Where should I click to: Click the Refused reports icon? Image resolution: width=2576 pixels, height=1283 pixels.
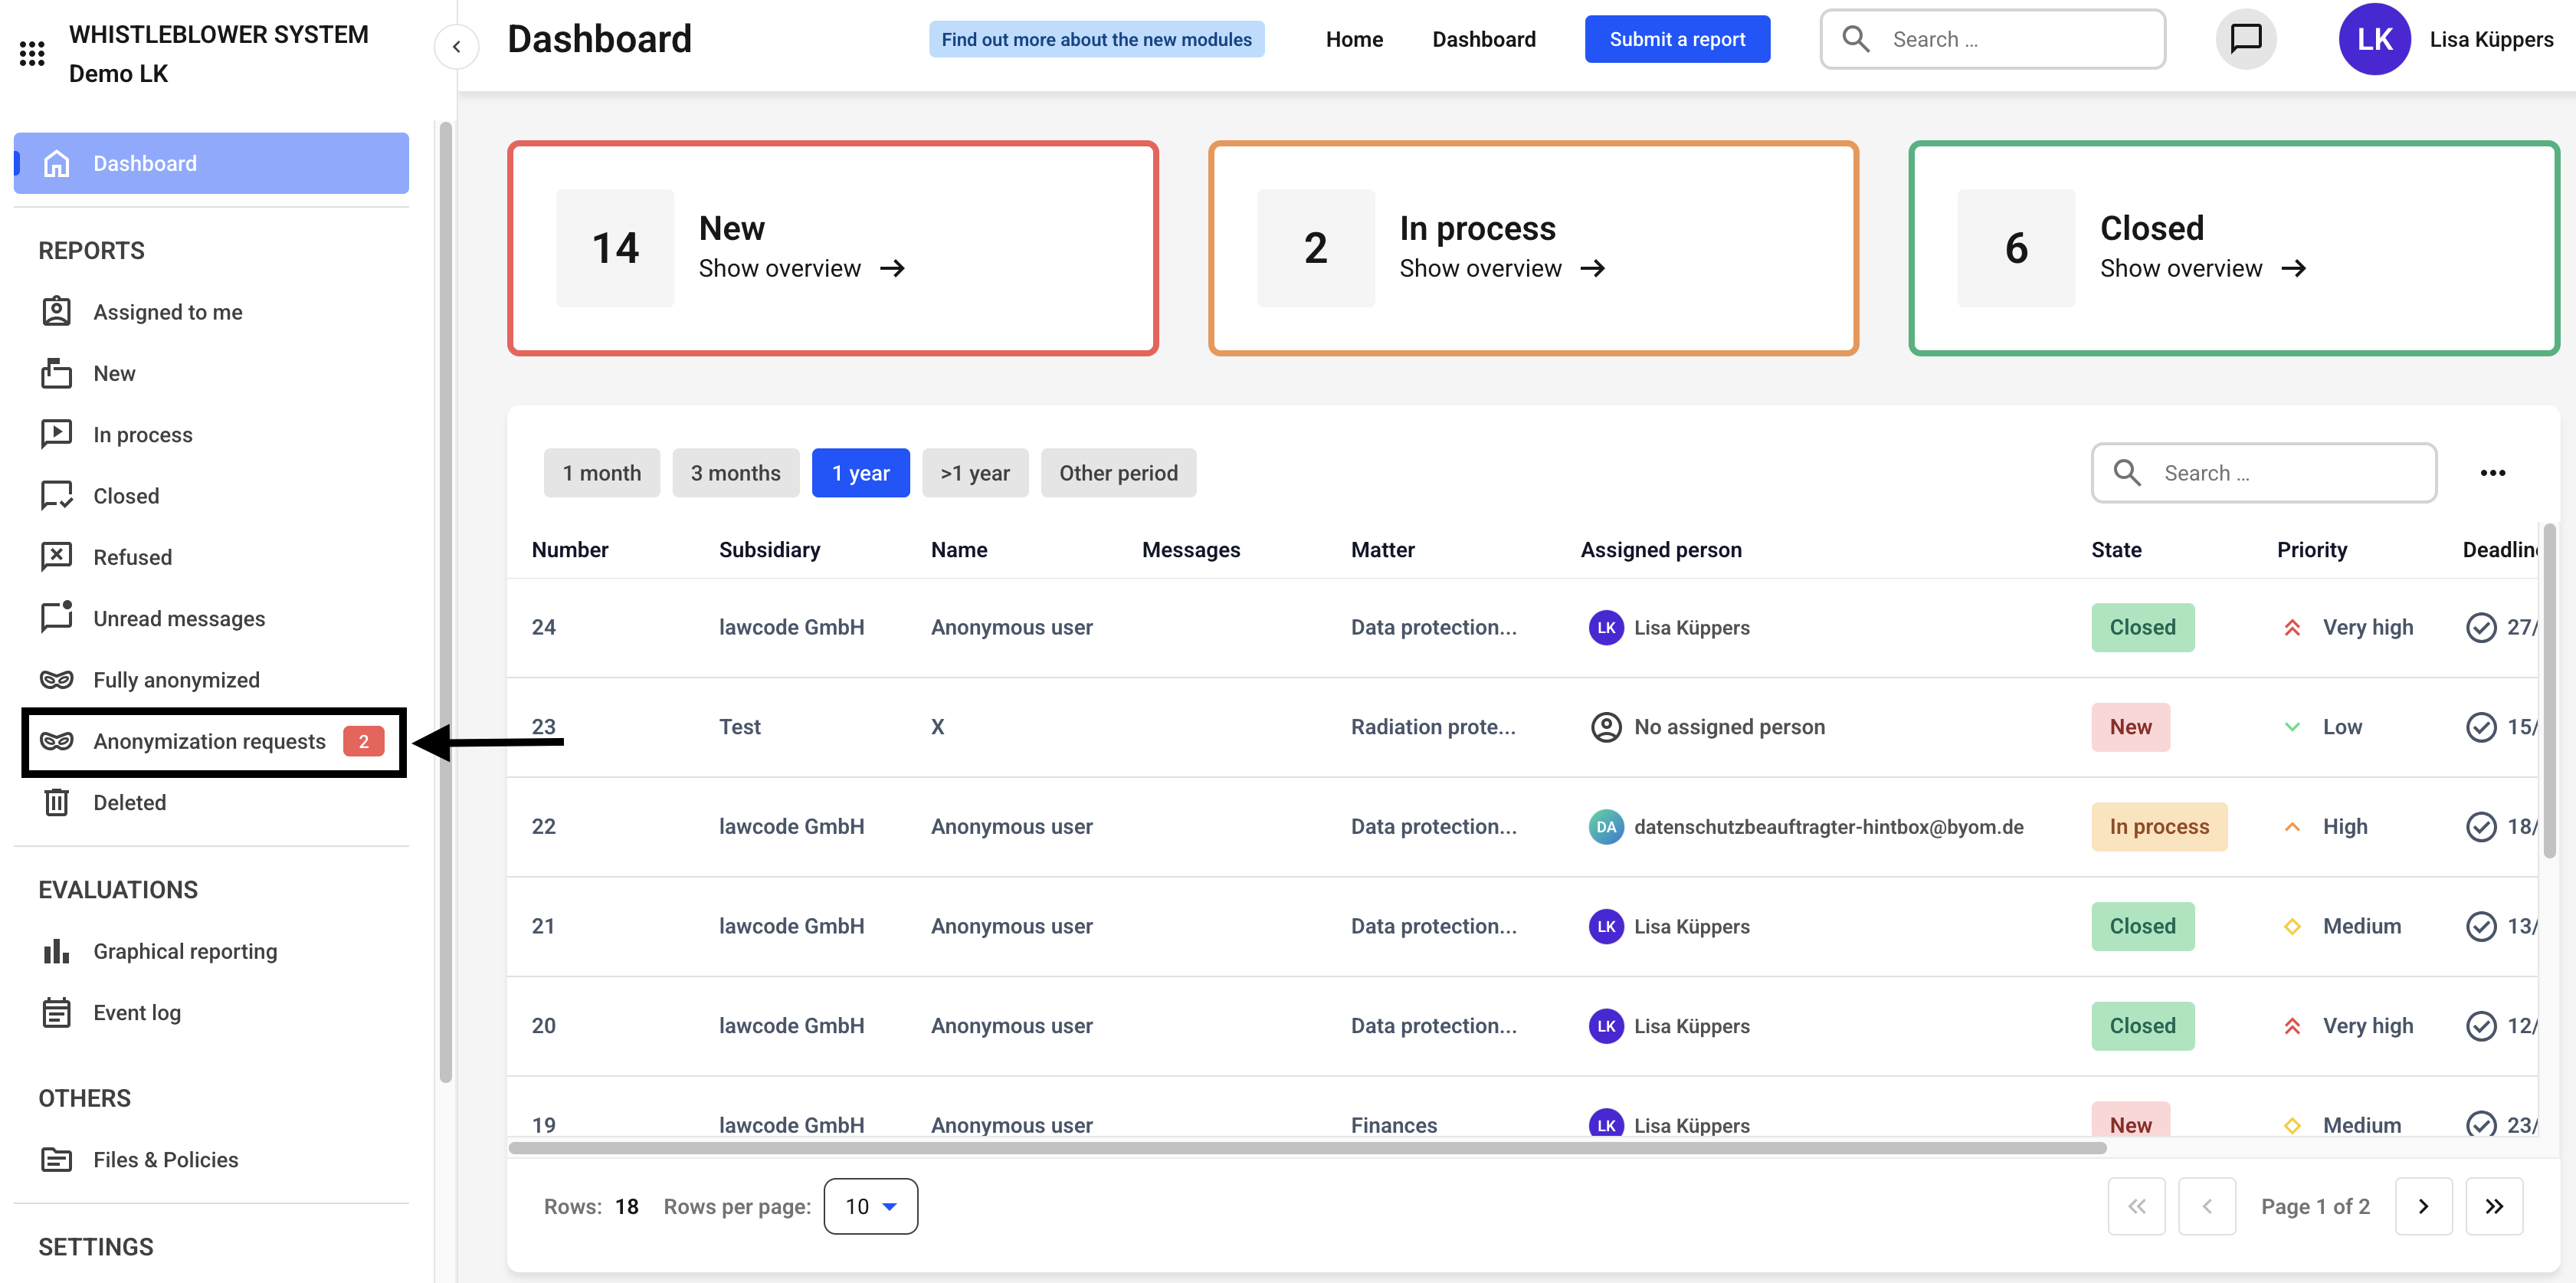point(56,556)
